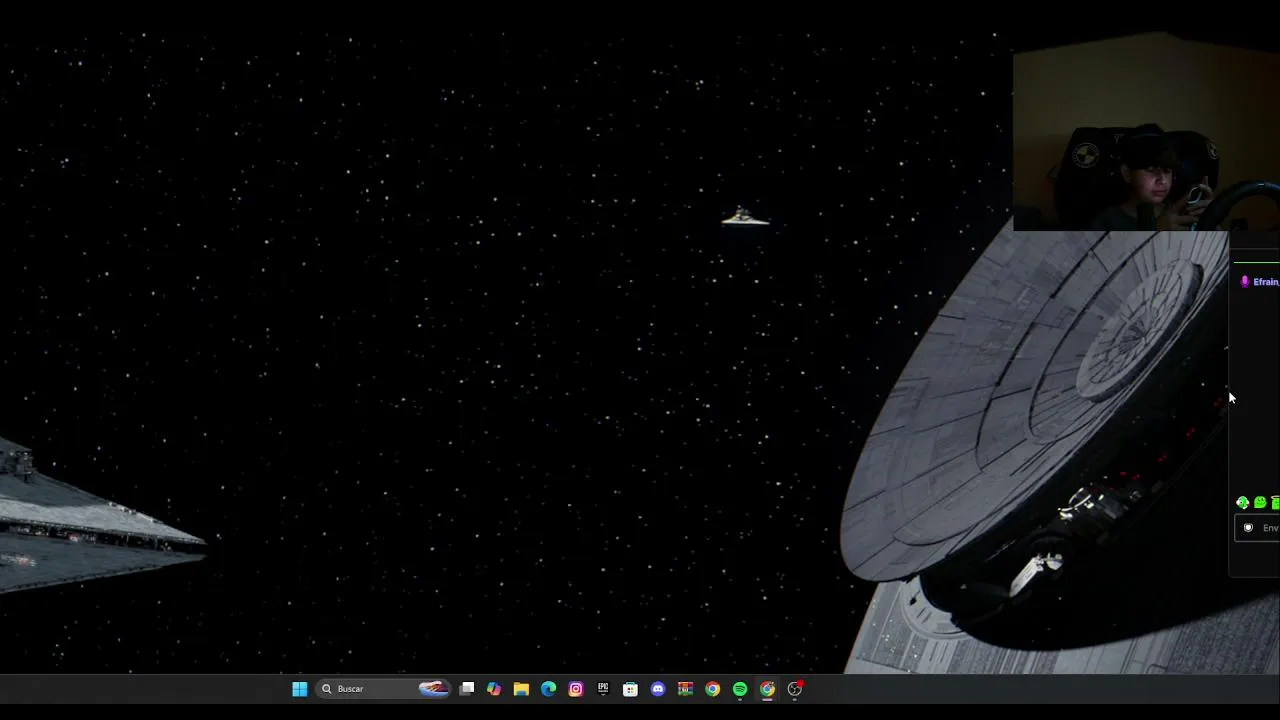Open Task View from the taskbar
1280x720 pixels.
(x=467, y=689)
